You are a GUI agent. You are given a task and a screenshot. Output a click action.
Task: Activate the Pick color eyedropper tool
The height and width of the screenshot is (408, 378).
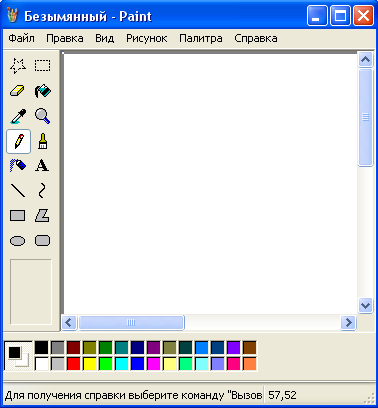pyautogui.click(x=18, y=116)
